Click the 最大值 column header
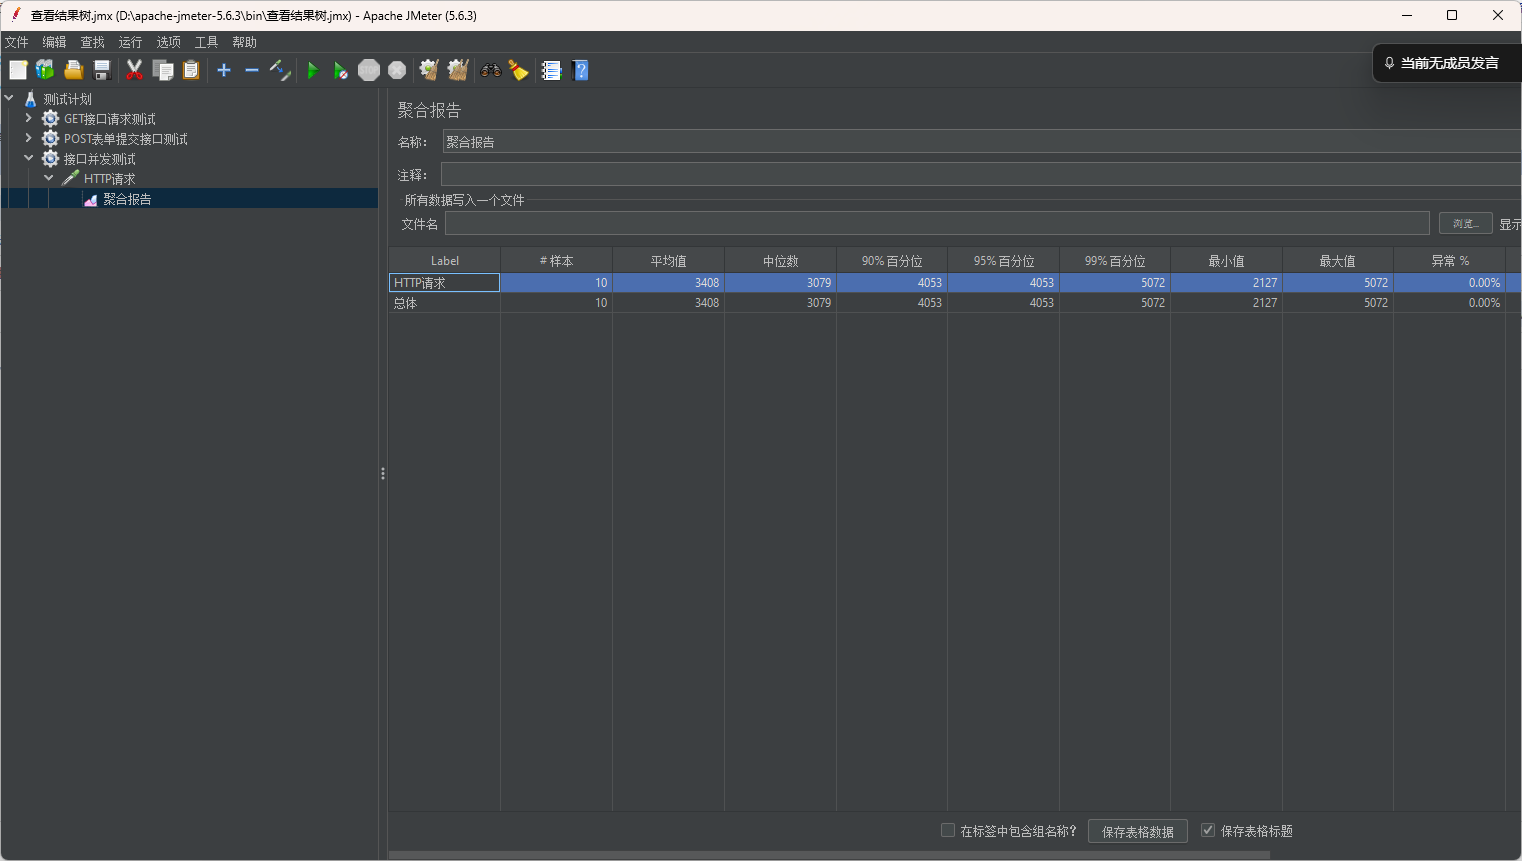This screenshot has width=1522, height=861. pos(1338,261)
